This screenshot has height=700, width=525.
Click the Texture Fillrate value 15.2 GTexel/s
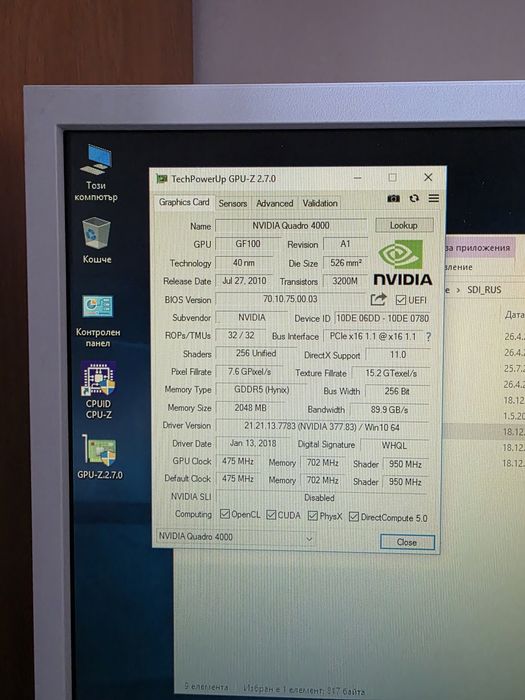point(391,373)
